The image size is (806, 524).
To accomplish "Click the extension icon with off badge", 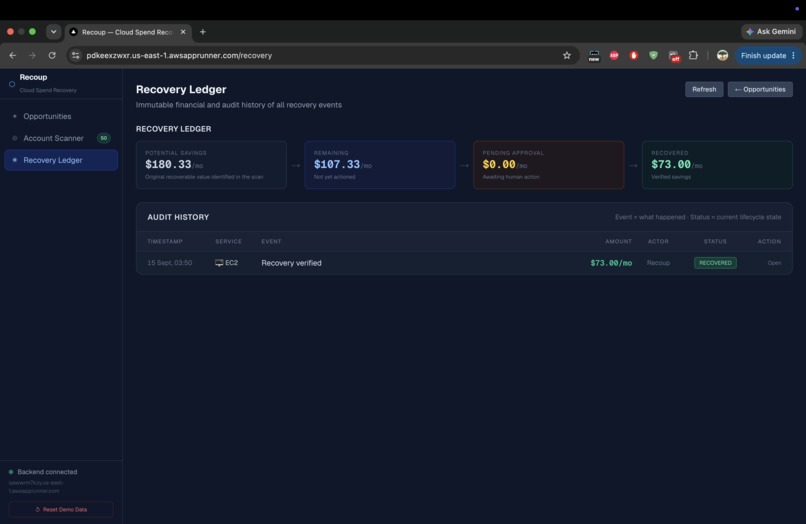I will pyautogui.click(x=673, y=56).
